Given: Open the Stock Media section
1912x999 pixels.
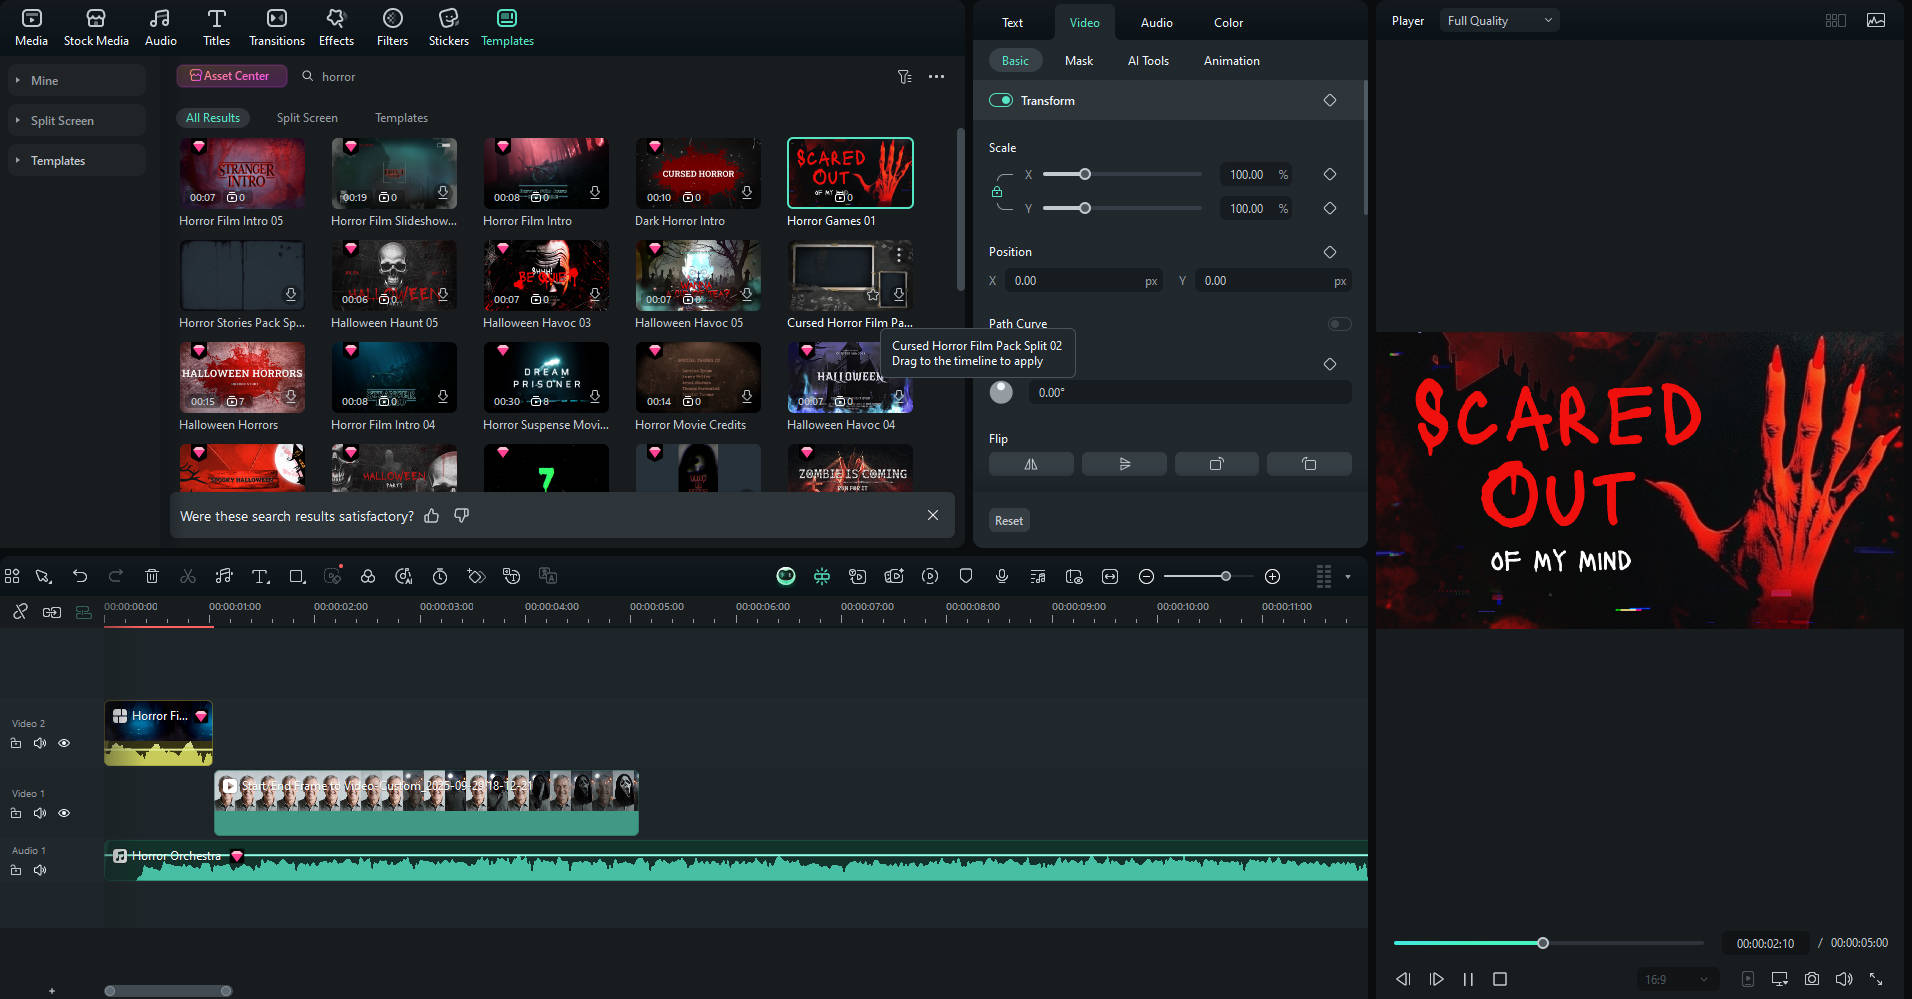Looking at the screenshot, I should click(x=96, y=27).
